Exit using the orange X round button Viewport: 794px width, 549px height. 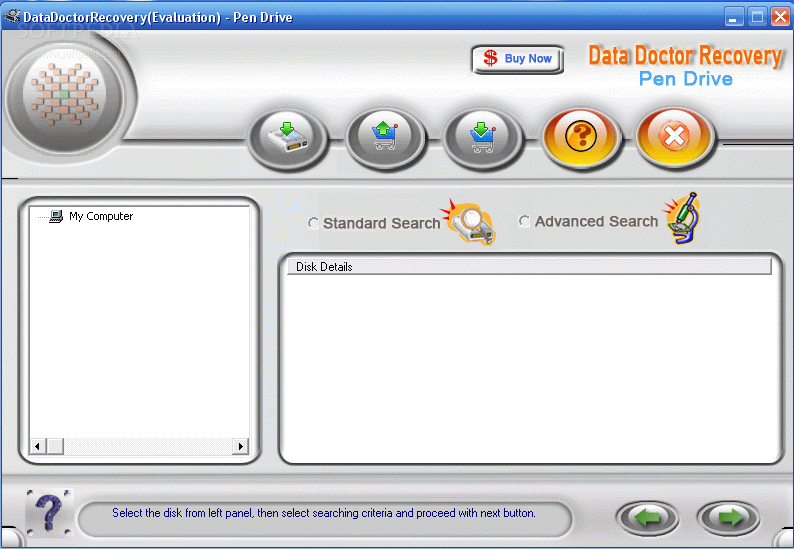click(674, 136)
